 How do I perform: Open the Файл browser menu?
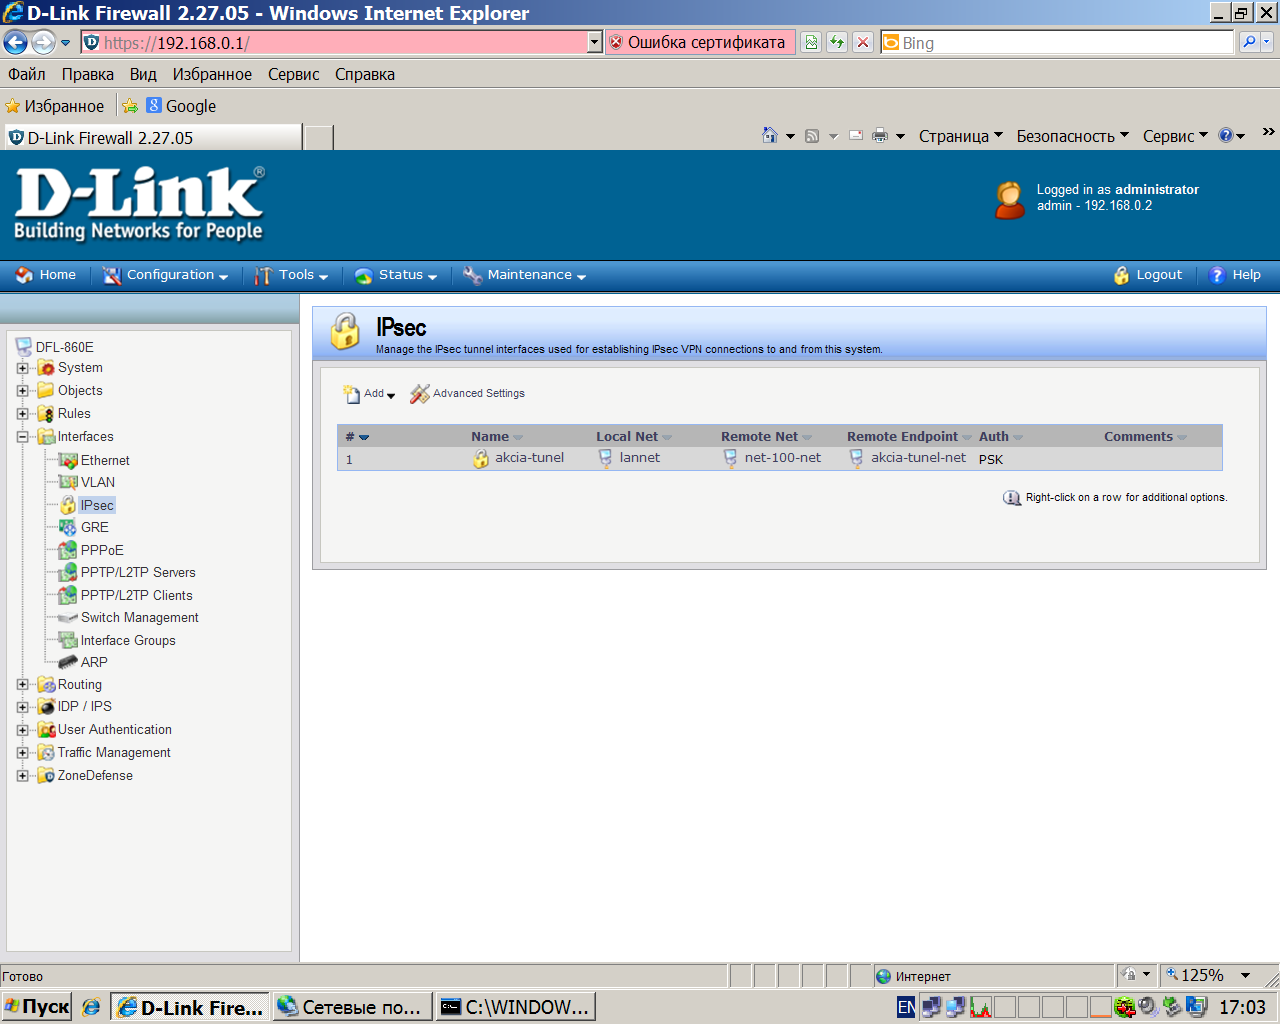click(x=27, y=74)
